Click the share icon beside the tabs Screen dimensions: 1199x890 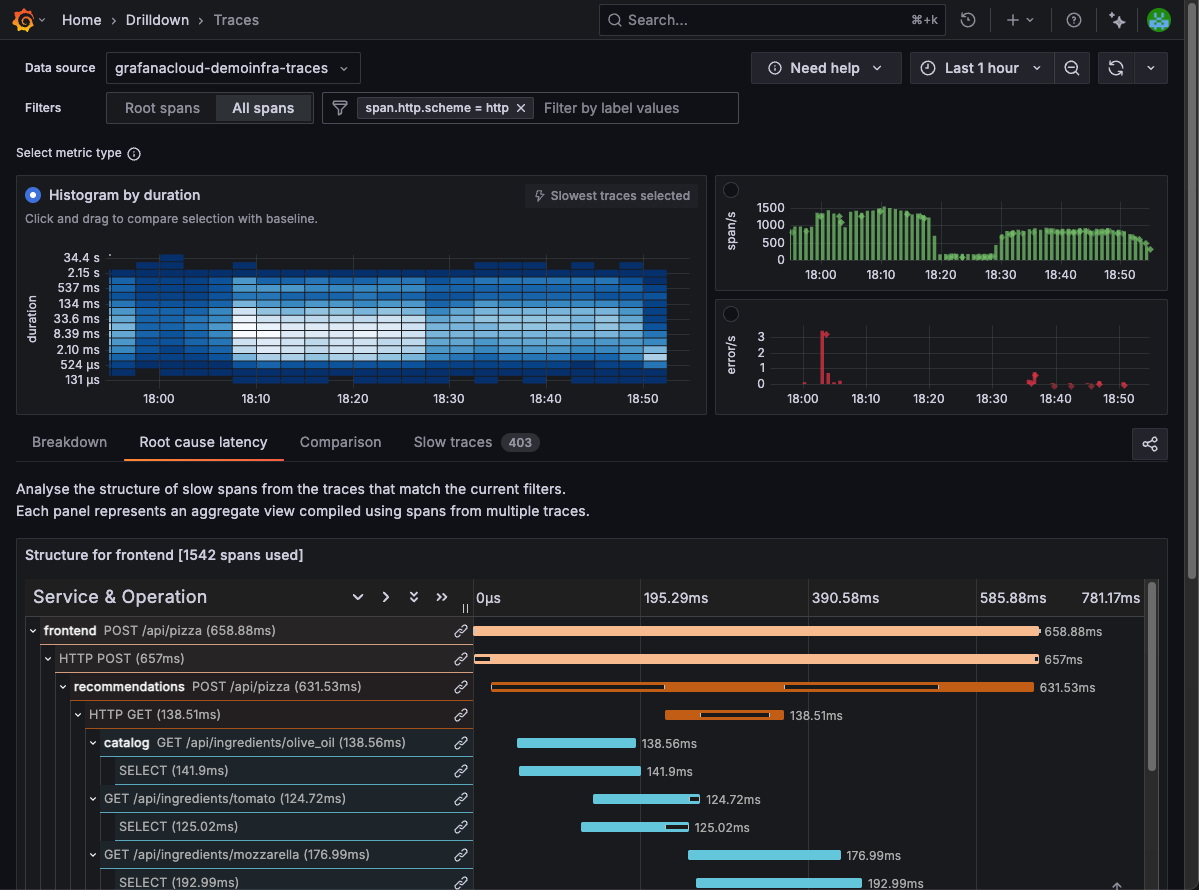tap(1149, 444)
